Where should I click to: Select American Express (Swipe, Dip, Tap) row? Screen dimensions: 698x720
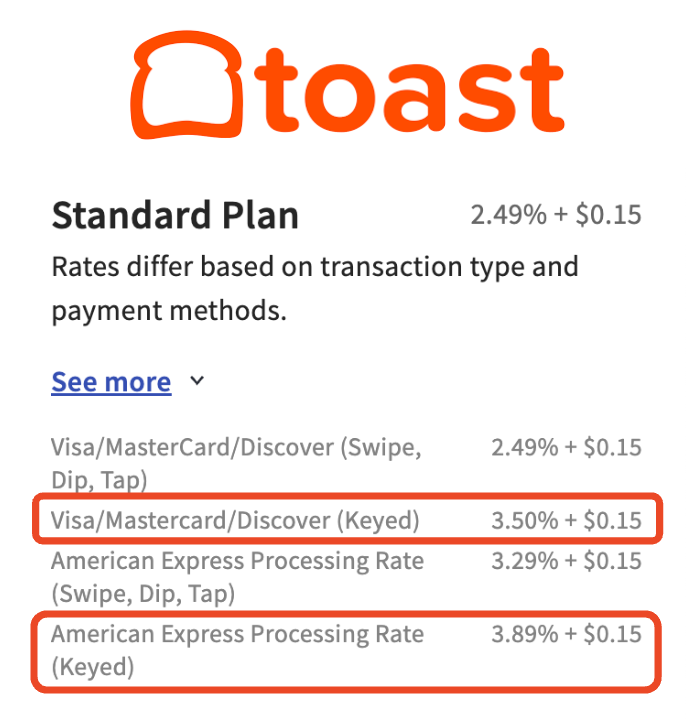point(346,577)
